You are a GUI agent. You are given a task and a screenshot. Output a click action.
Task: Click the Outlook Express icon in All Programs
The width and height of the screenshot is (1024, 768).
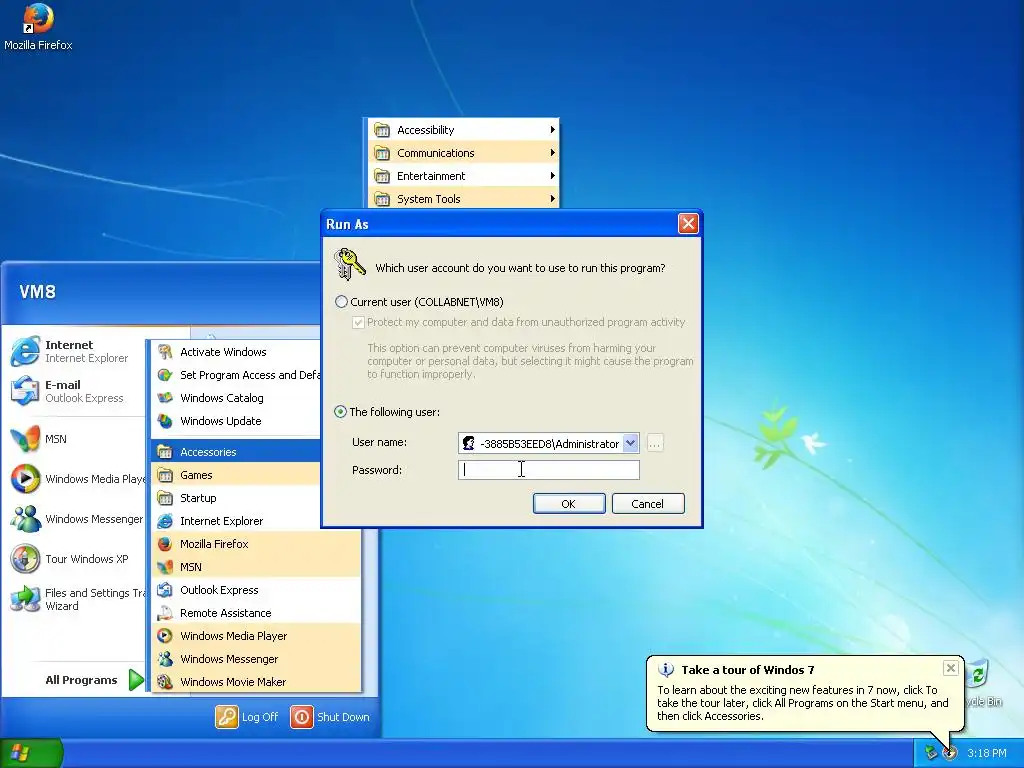[x=165, y=590]
